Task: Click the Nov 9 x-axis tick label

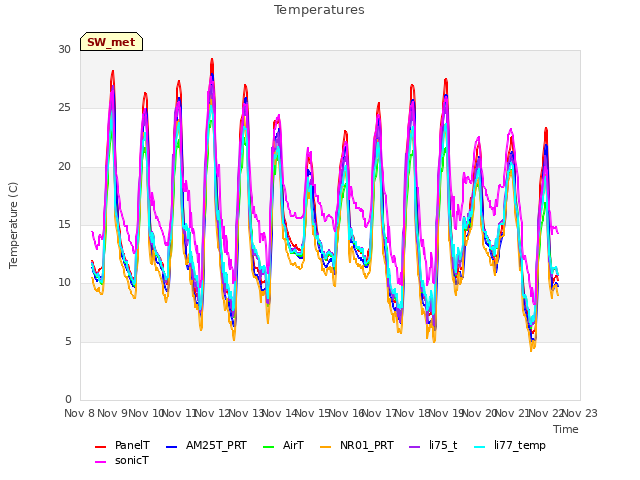Action: pos(112,413)
